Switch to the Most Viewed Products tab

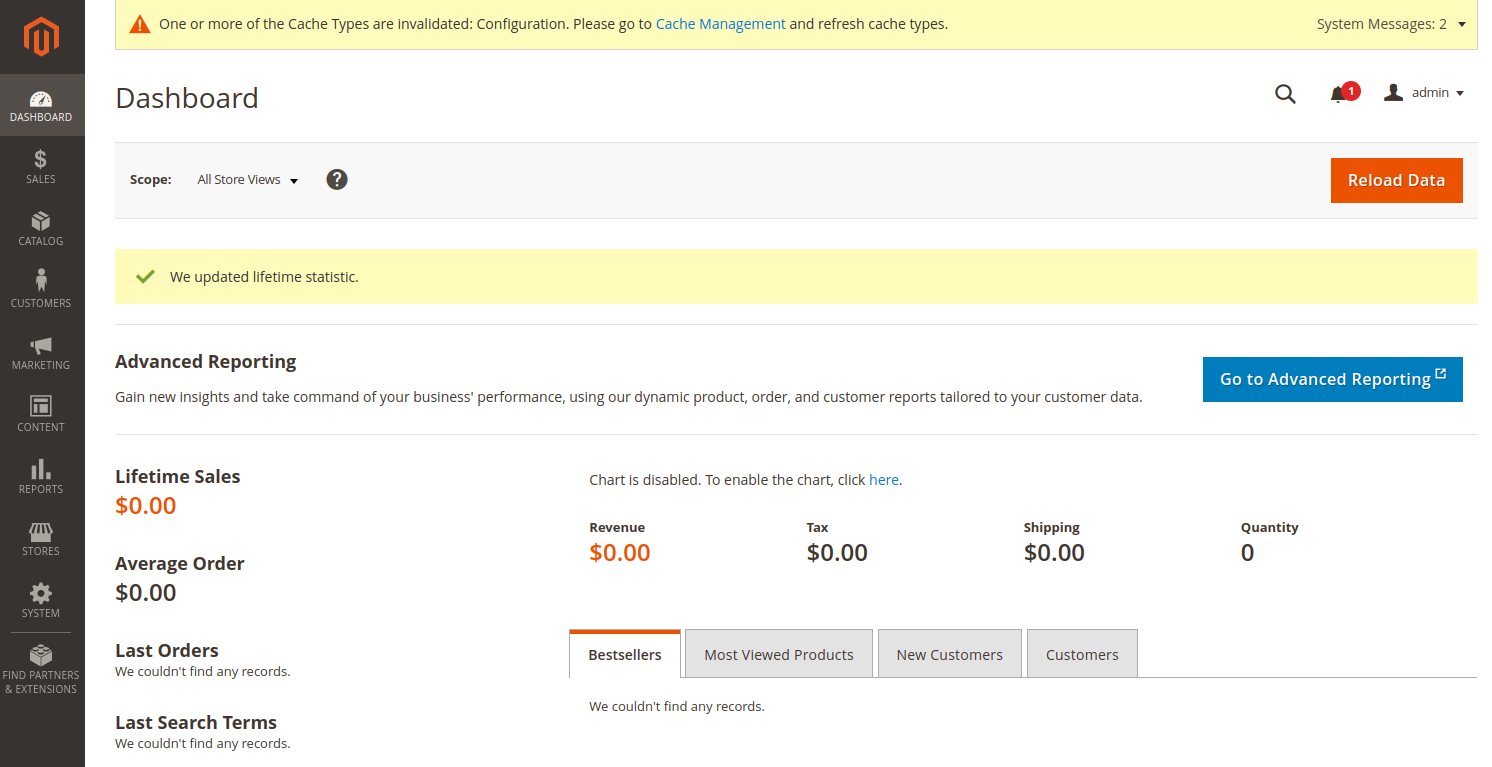pos(779,655)
